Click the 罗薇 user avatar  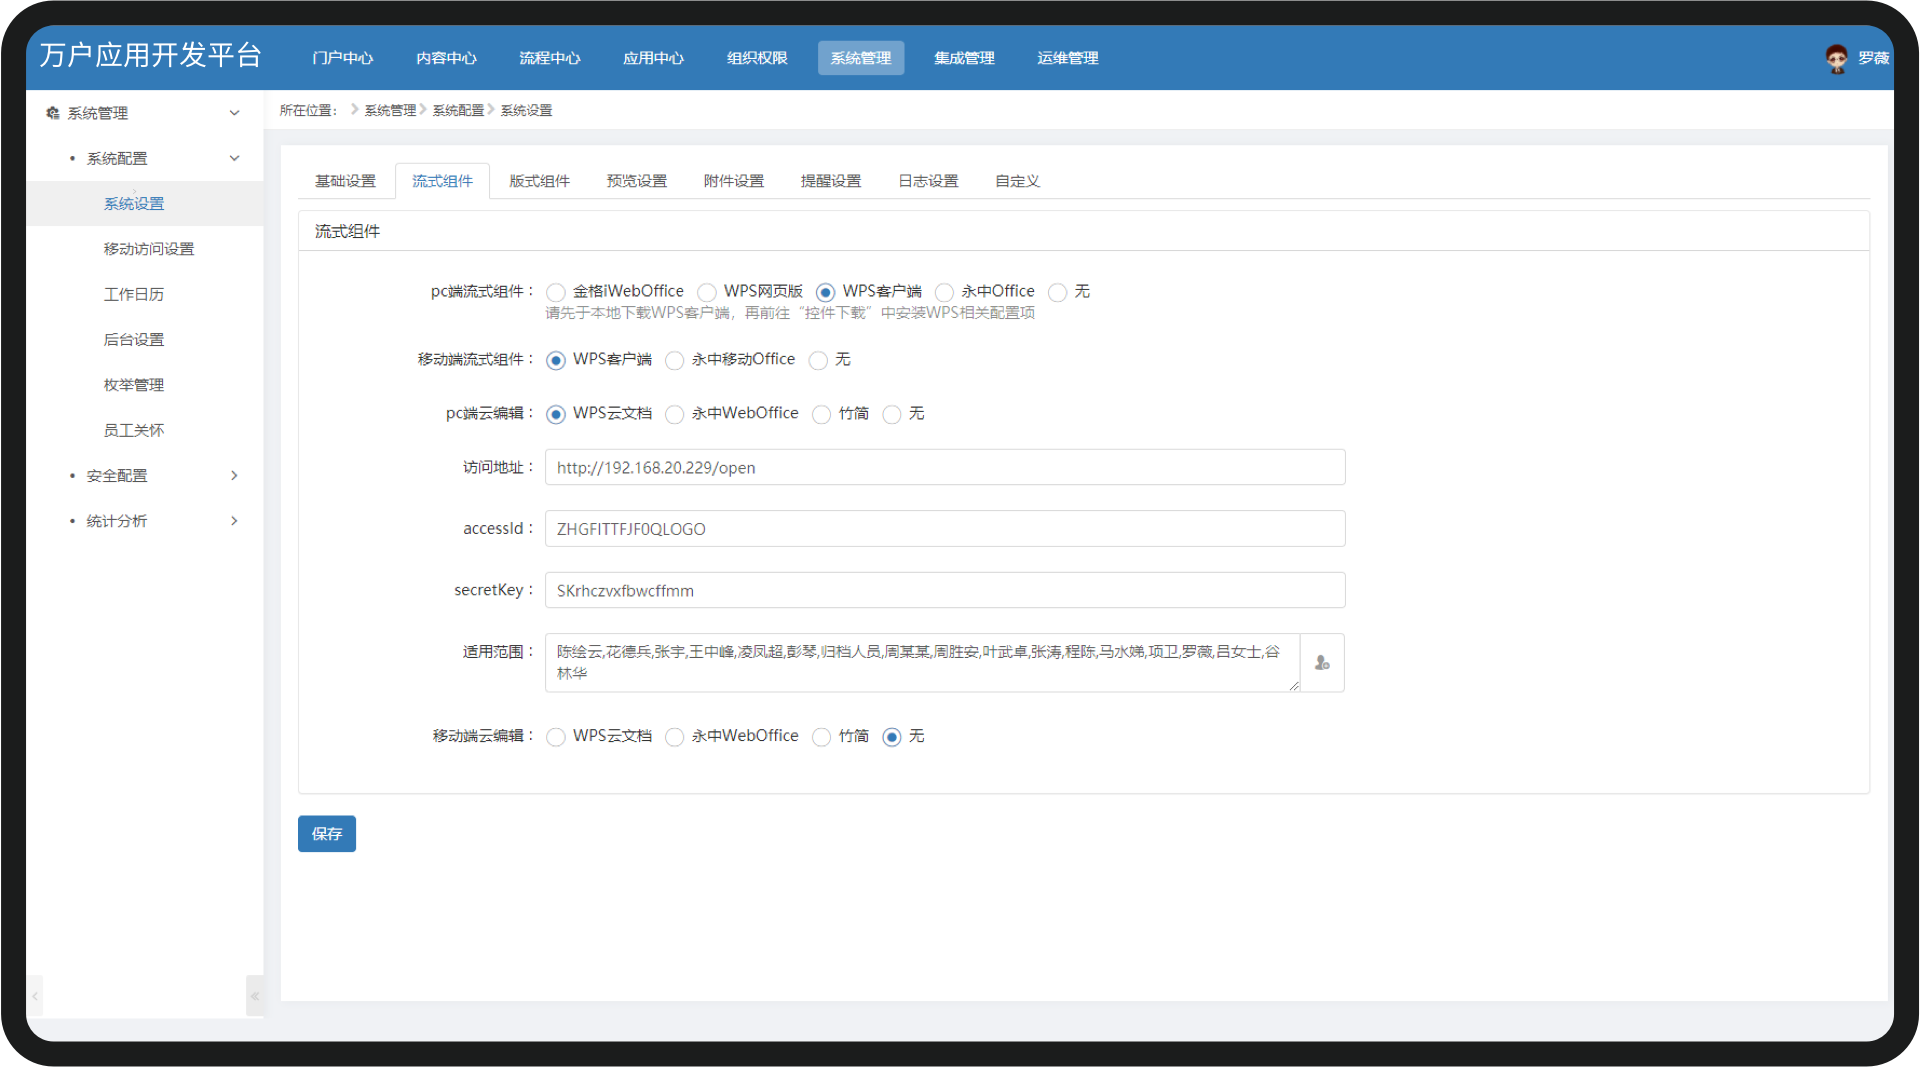(x=1836, y=59)
